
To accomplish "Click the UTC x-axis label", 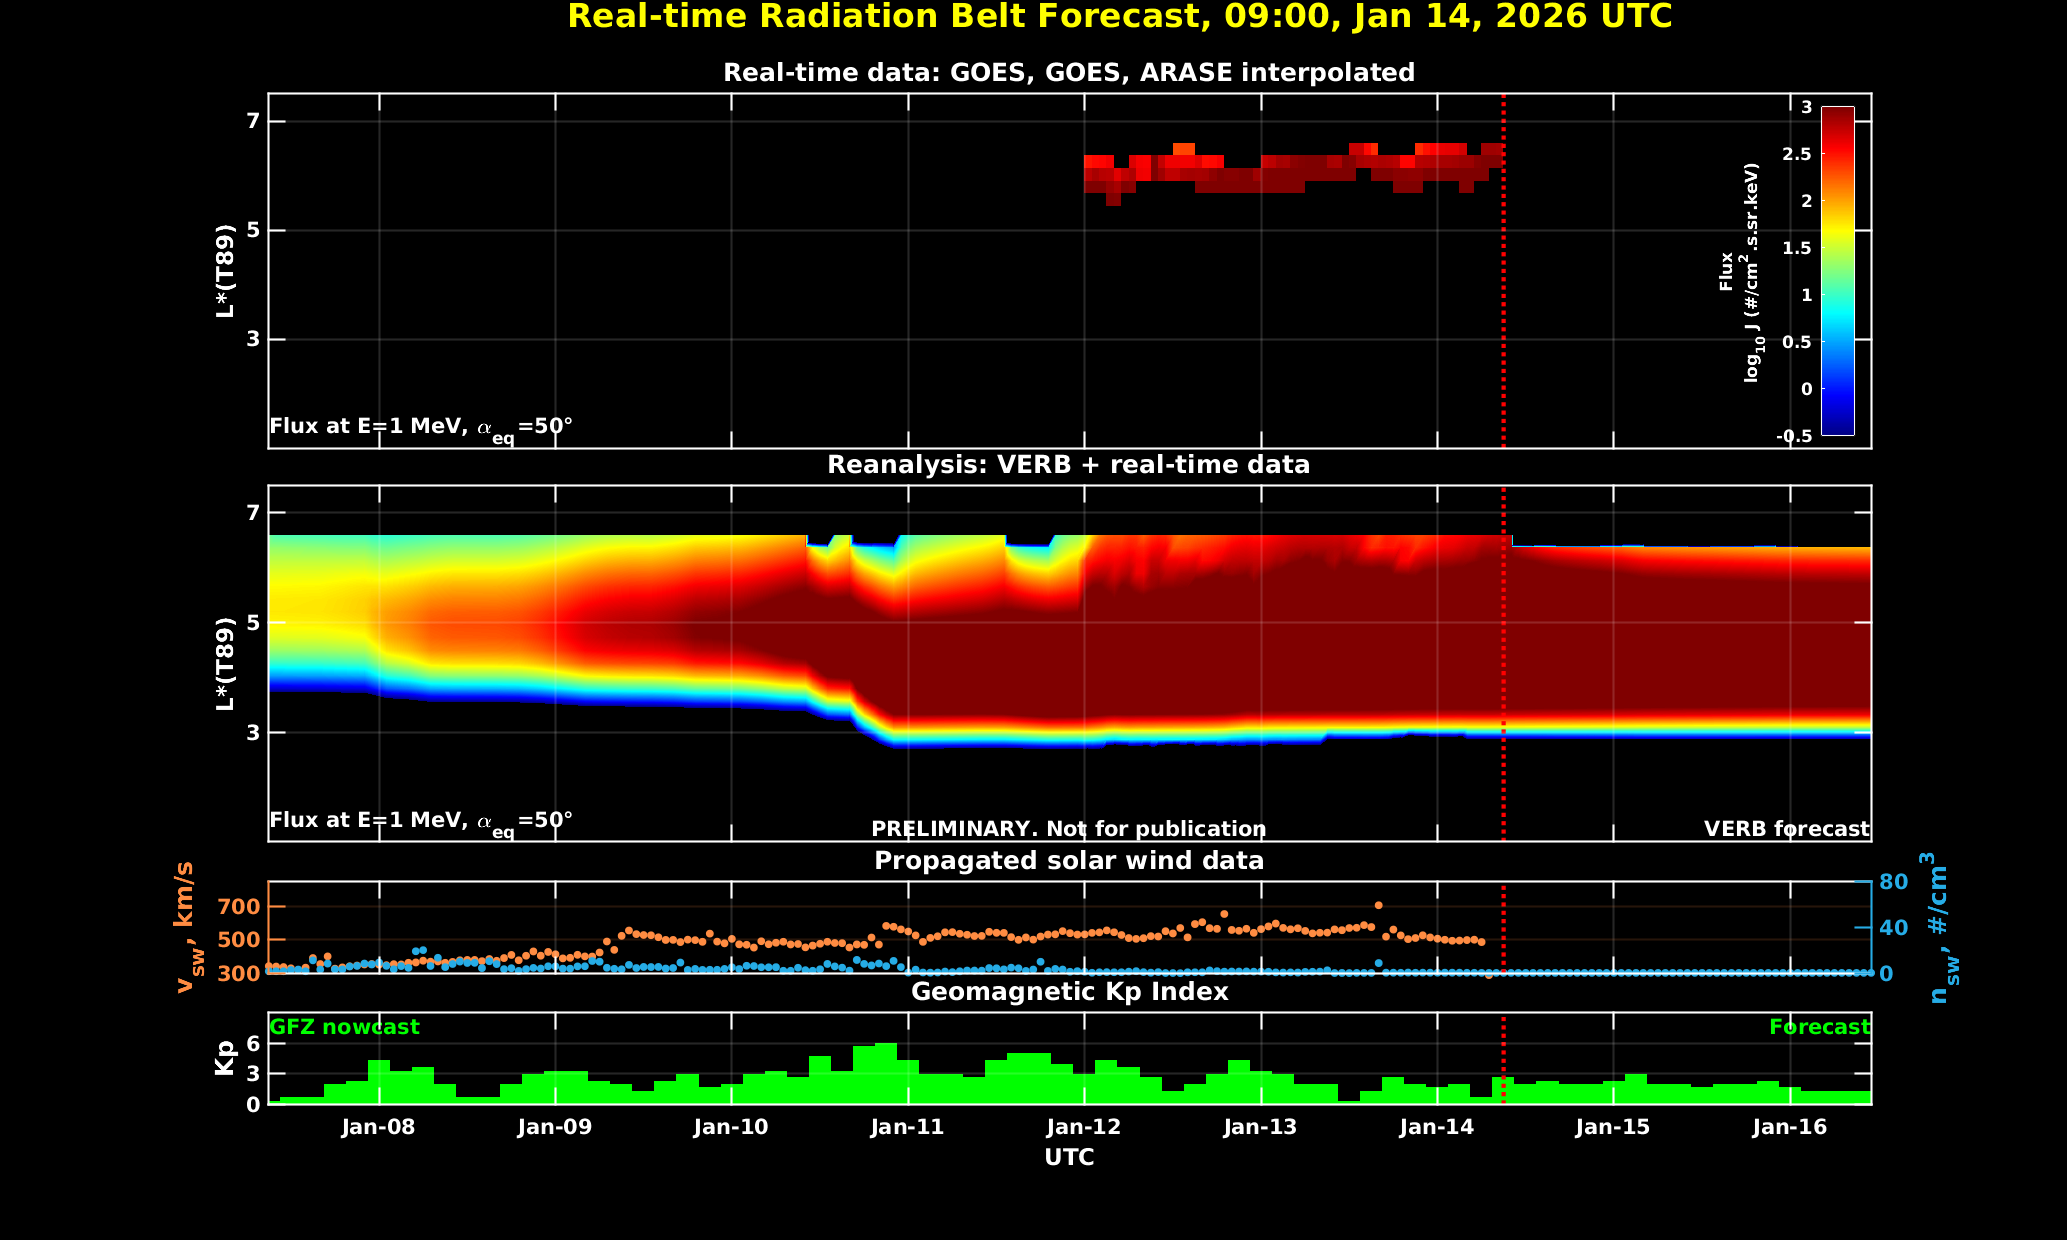I will (x=1069, y=1157).
